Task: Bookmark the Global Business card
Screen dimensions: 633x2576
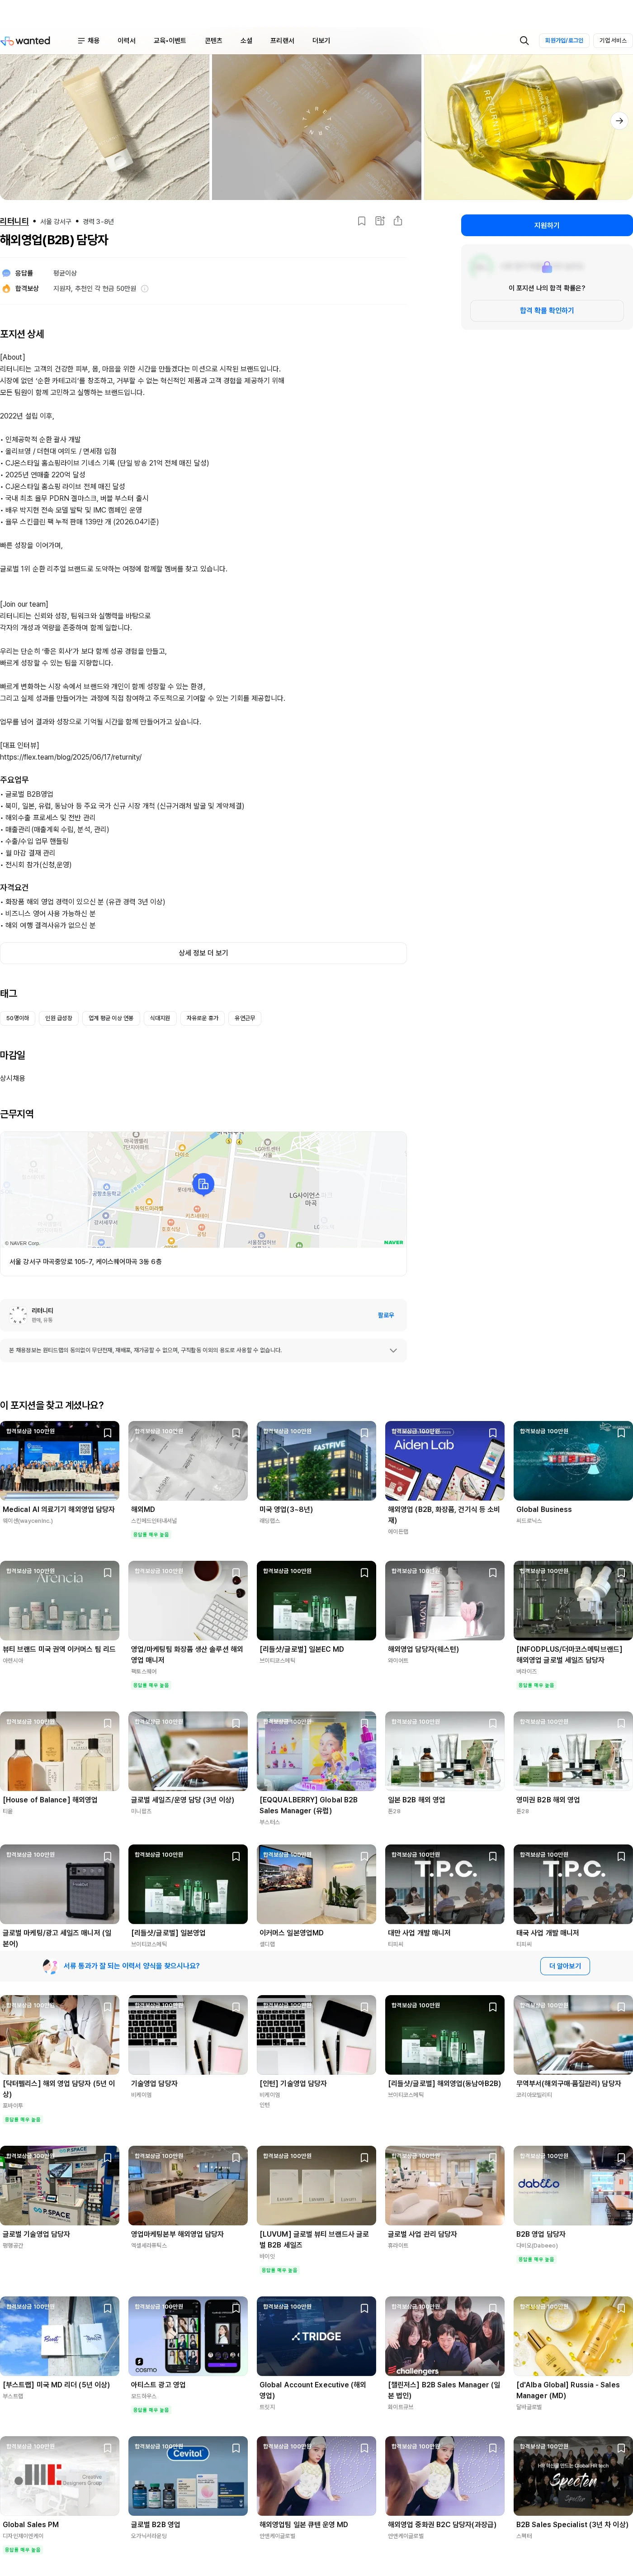Action: point(621,1433)
